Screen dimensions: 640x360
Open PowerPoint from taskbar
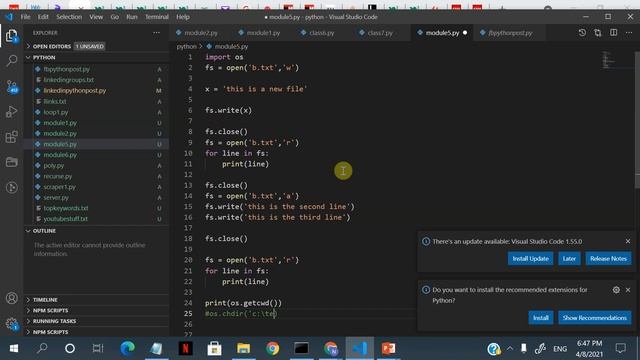coord(388,349)
